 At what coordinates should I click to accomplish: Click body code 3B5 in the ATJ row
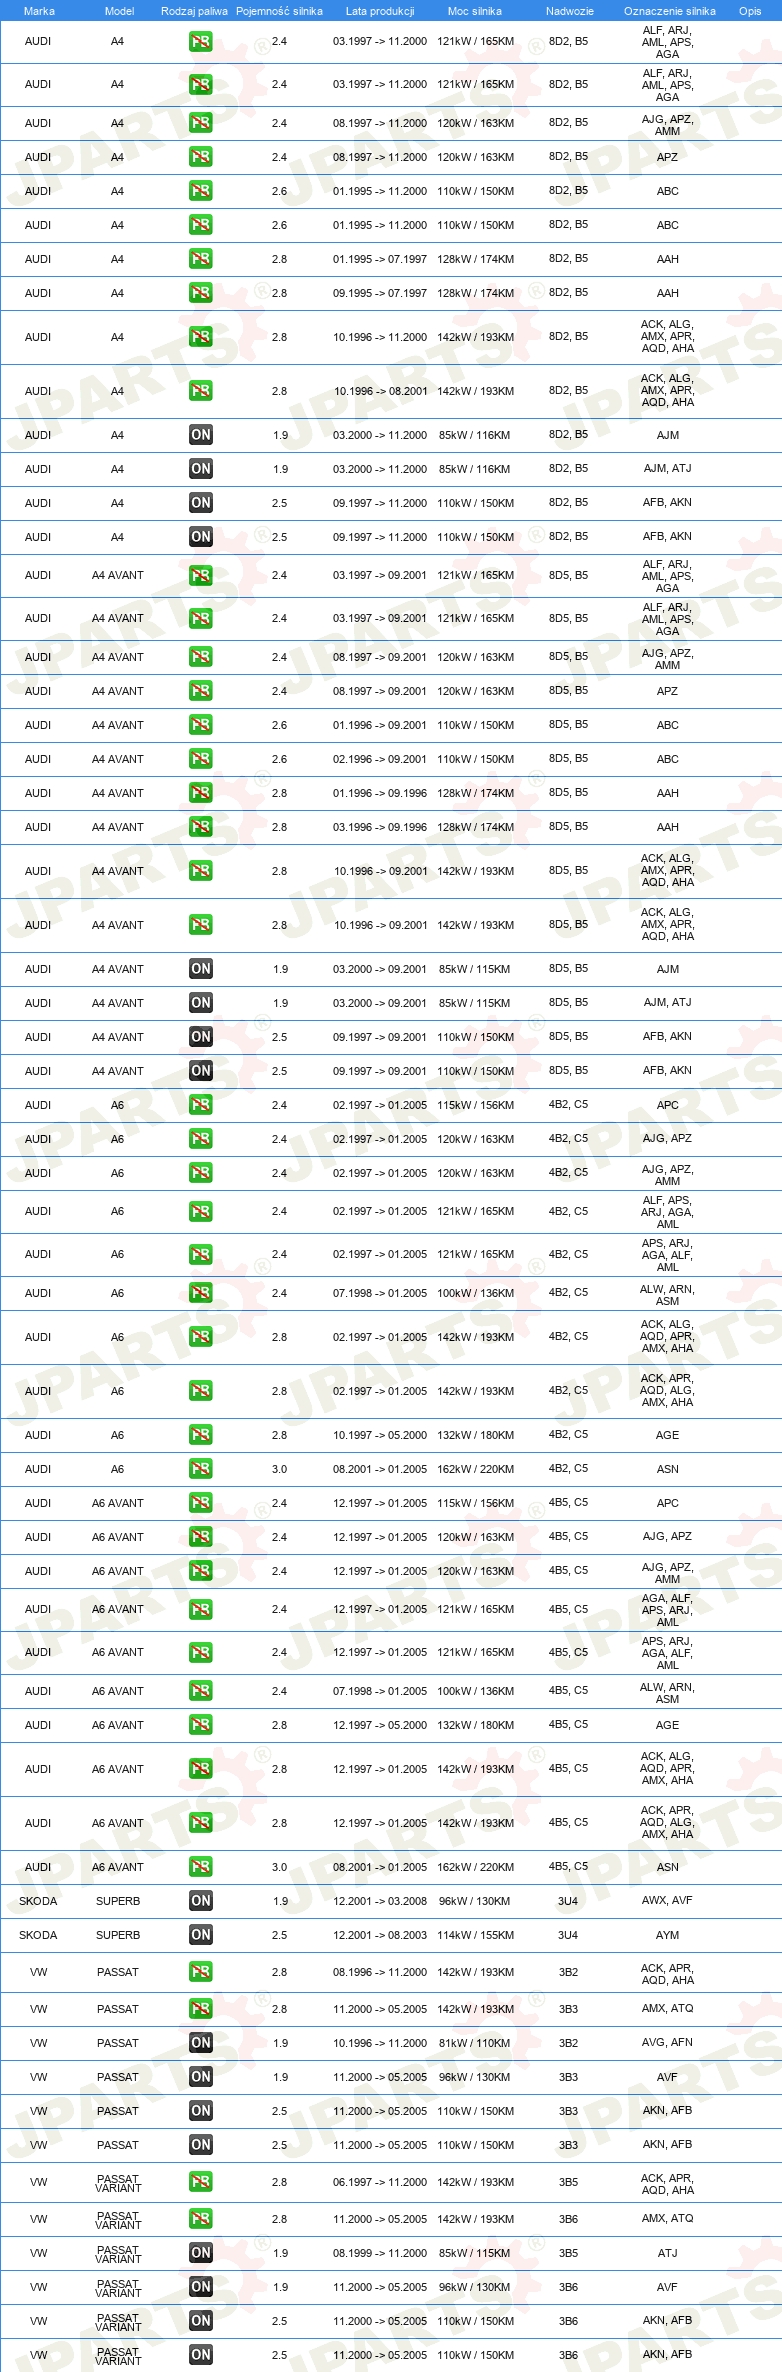click(x=568, y=2252)
